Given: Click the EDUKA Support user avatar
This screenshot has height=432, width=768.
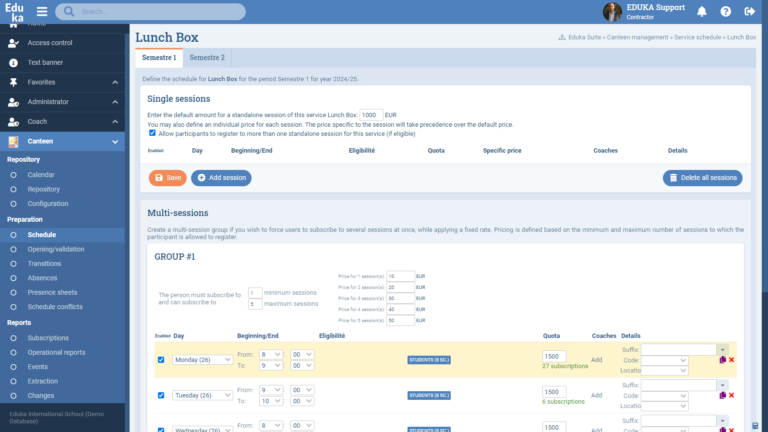Looking at the screenshot, I should pyautogui.click(x=612, y=12).
